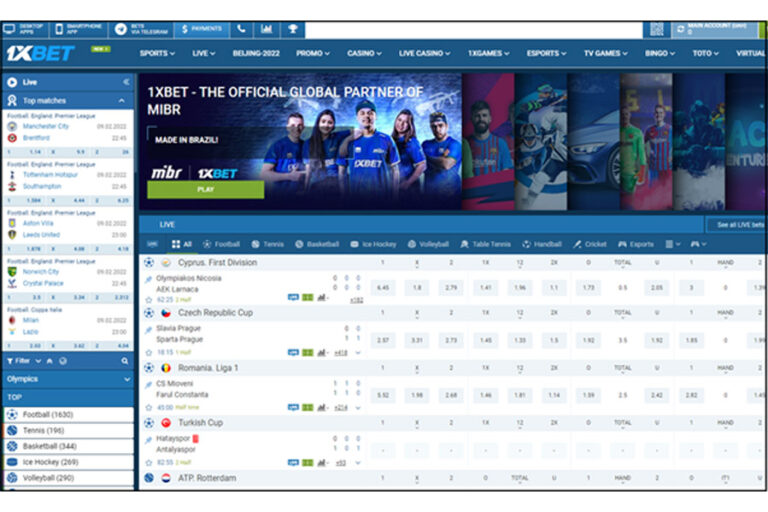The height and width of the screenshot is (512, 768).
Task: Open ATP Rotterdam tournament
Action: [x=207, y=478]
